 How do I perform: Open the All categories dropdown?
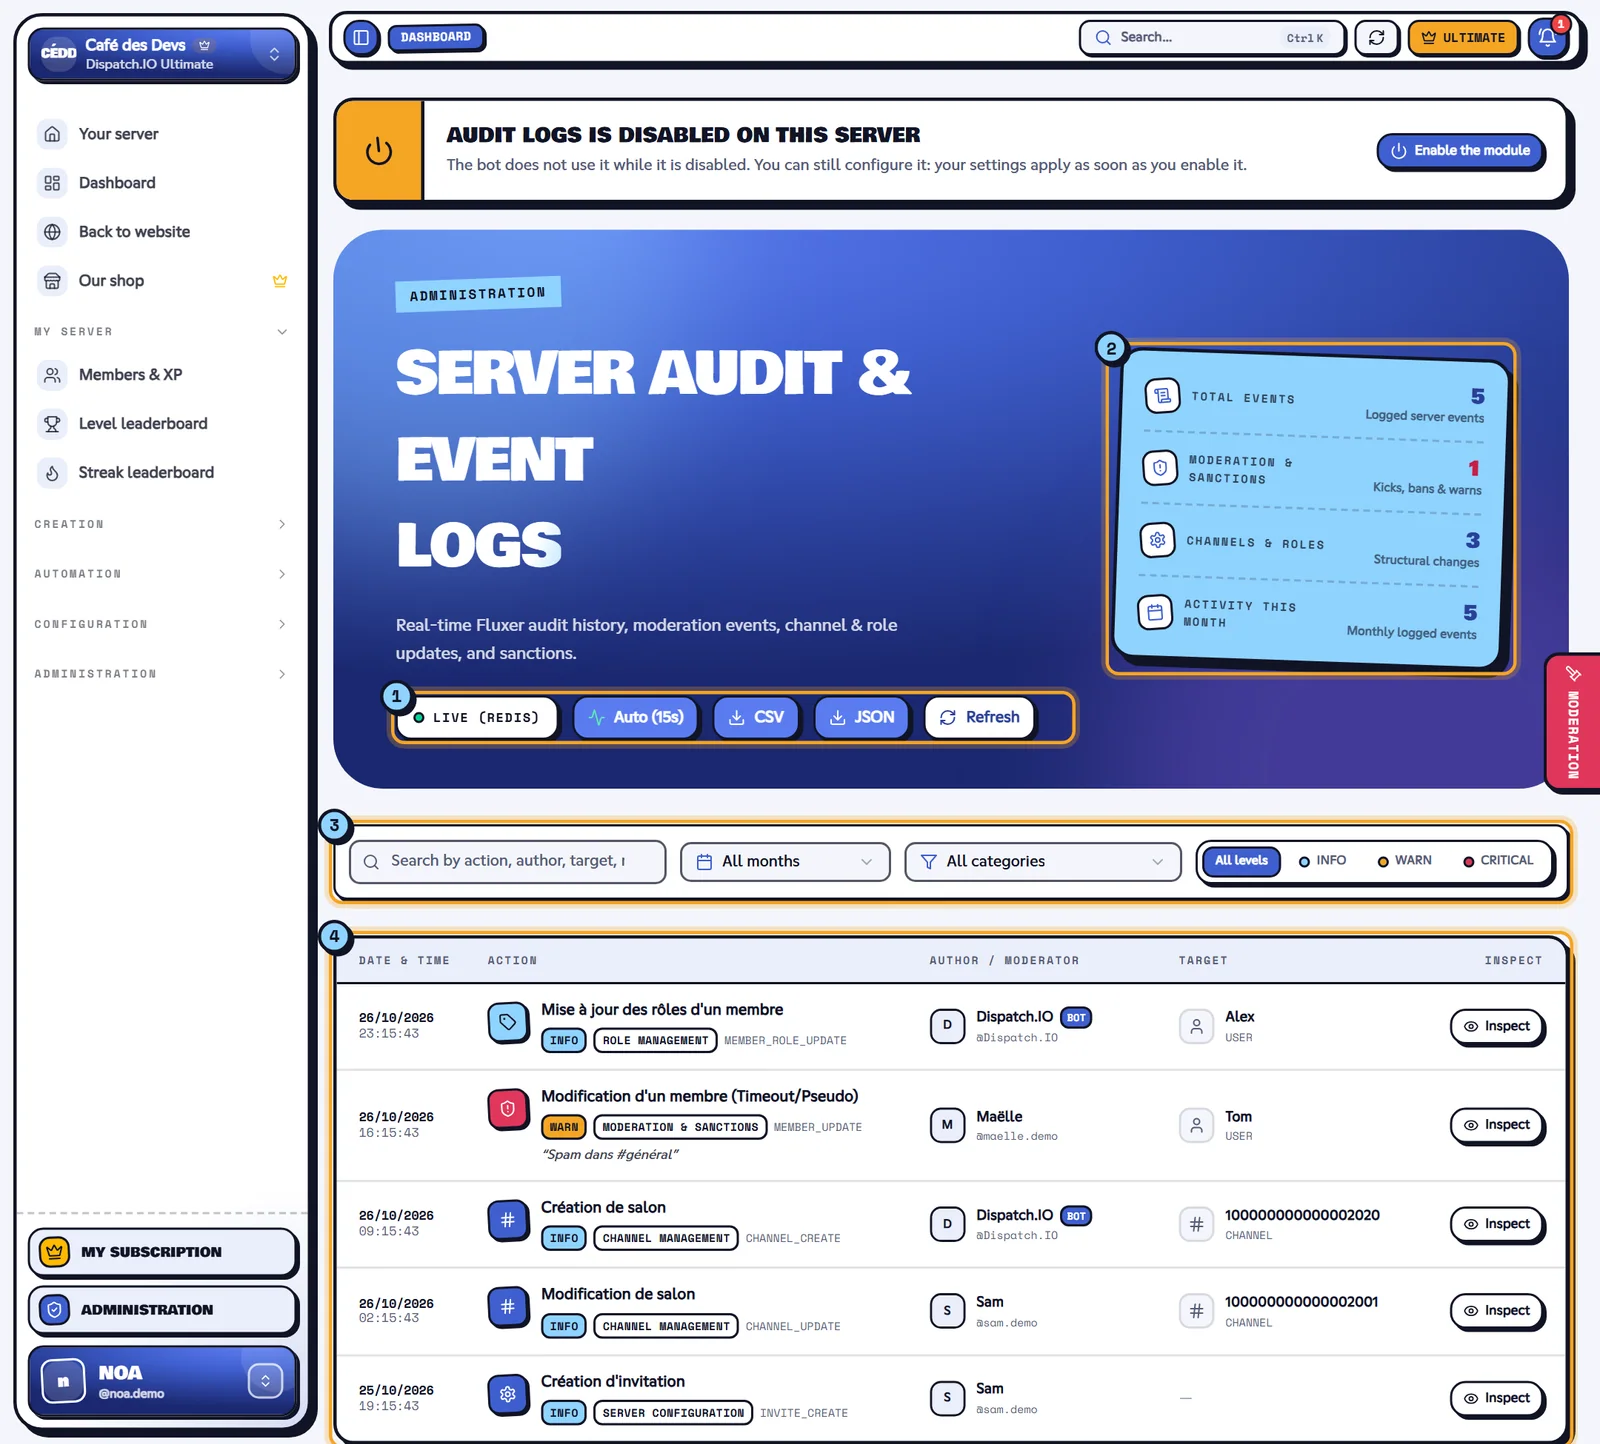(1043, 861)
